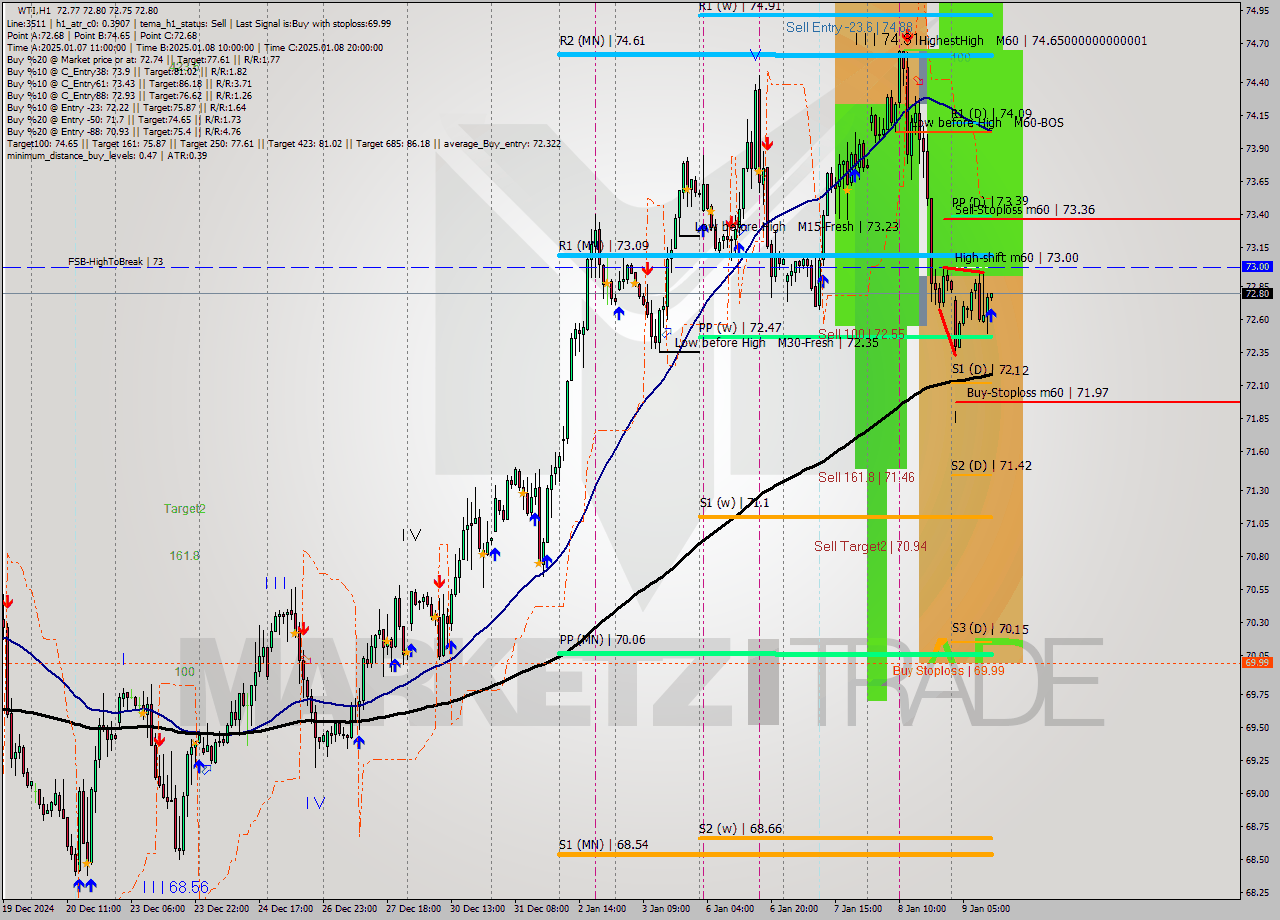The image size is (1280, 920).
Task: Click the 'S3 (D) | 70.15' label
Action: click(990, 629)
